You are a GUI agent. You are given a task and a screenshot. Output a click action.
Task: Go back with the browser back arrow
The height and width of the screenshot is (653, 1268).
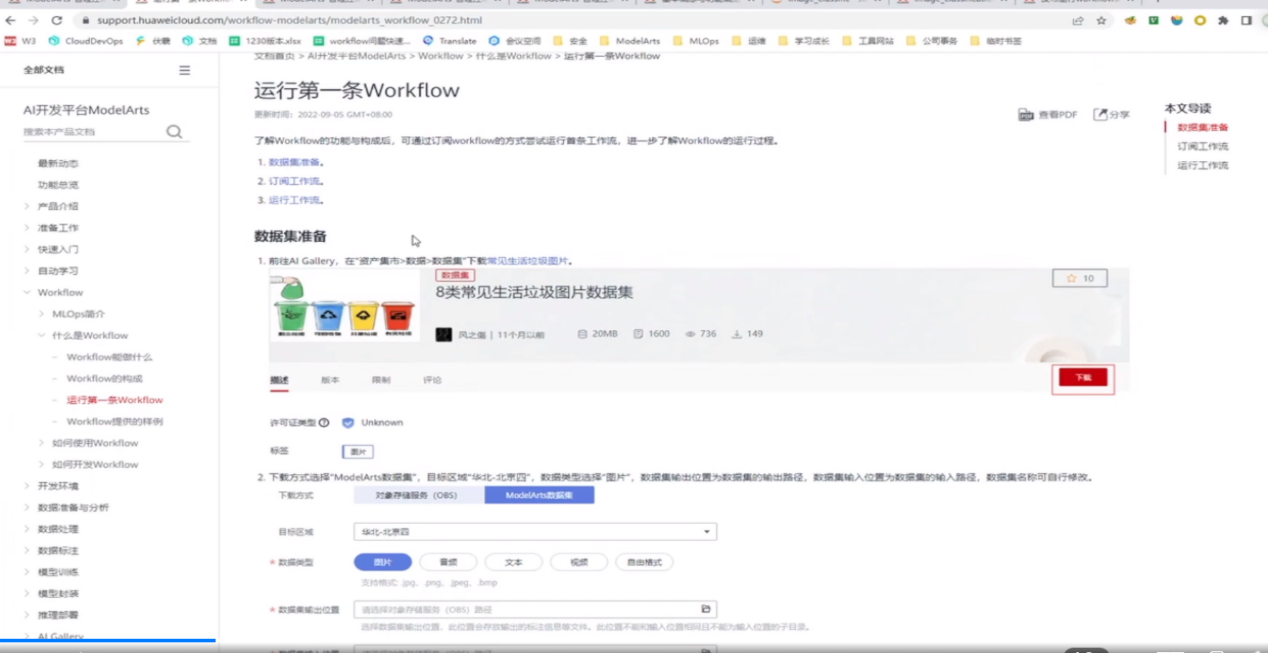(x=11, y=20)
